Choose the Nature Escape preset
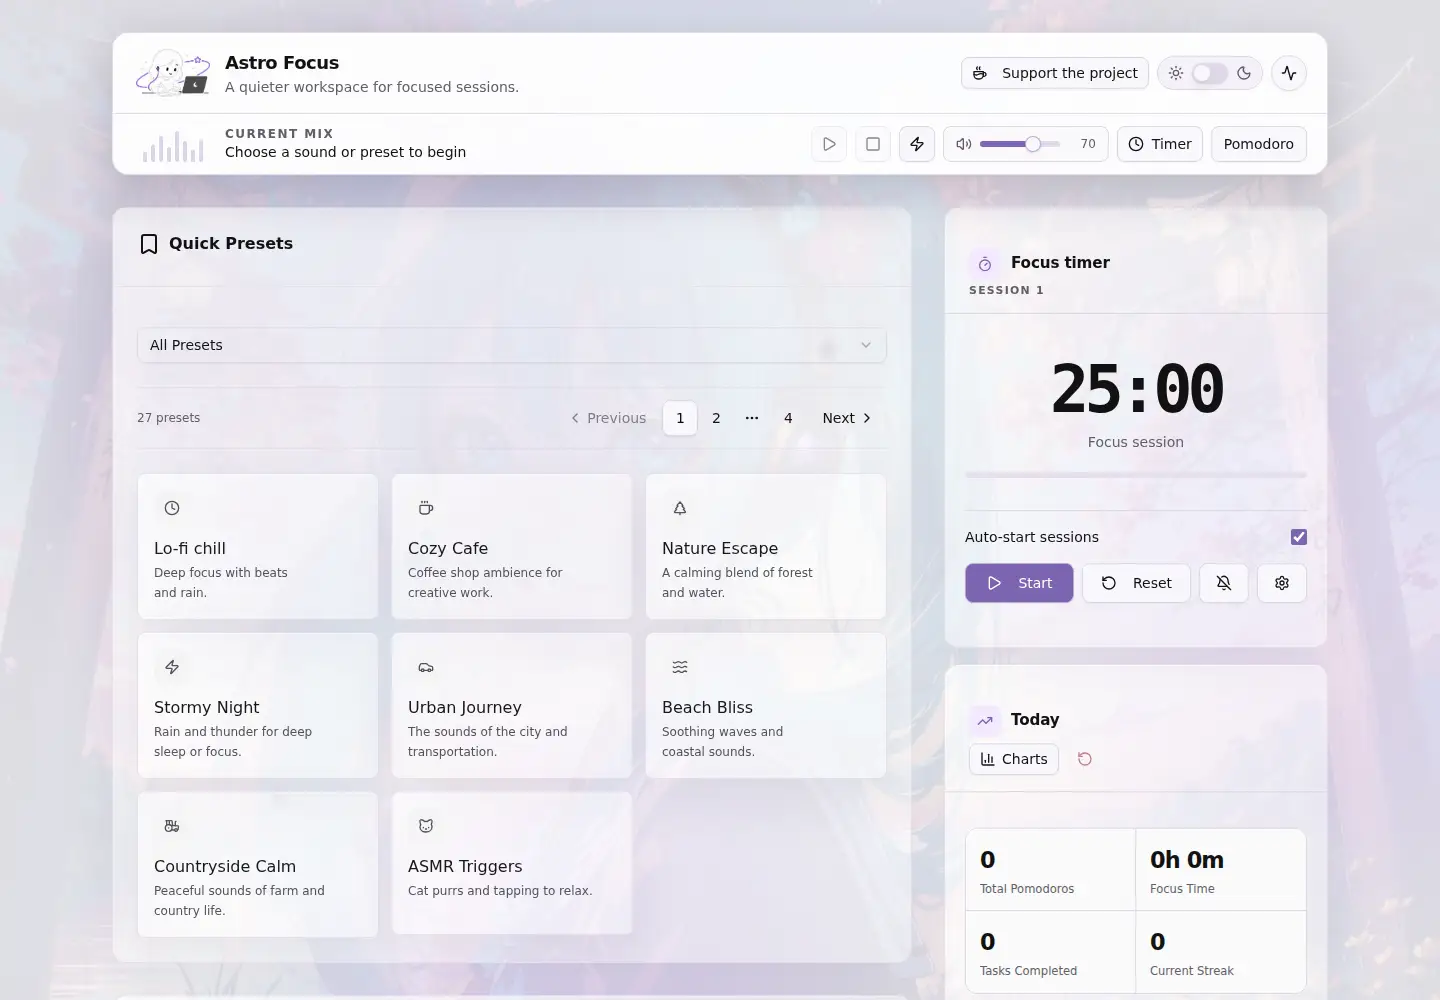Image resolution: width=1440 pixels, height=1000 pixels. pyautogui.click(x=766, y=546)
